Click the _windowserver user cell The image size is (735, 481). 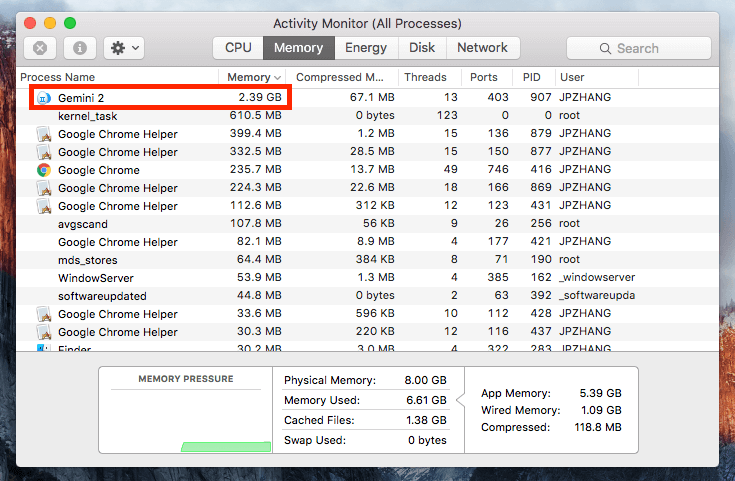coord(597,278)
